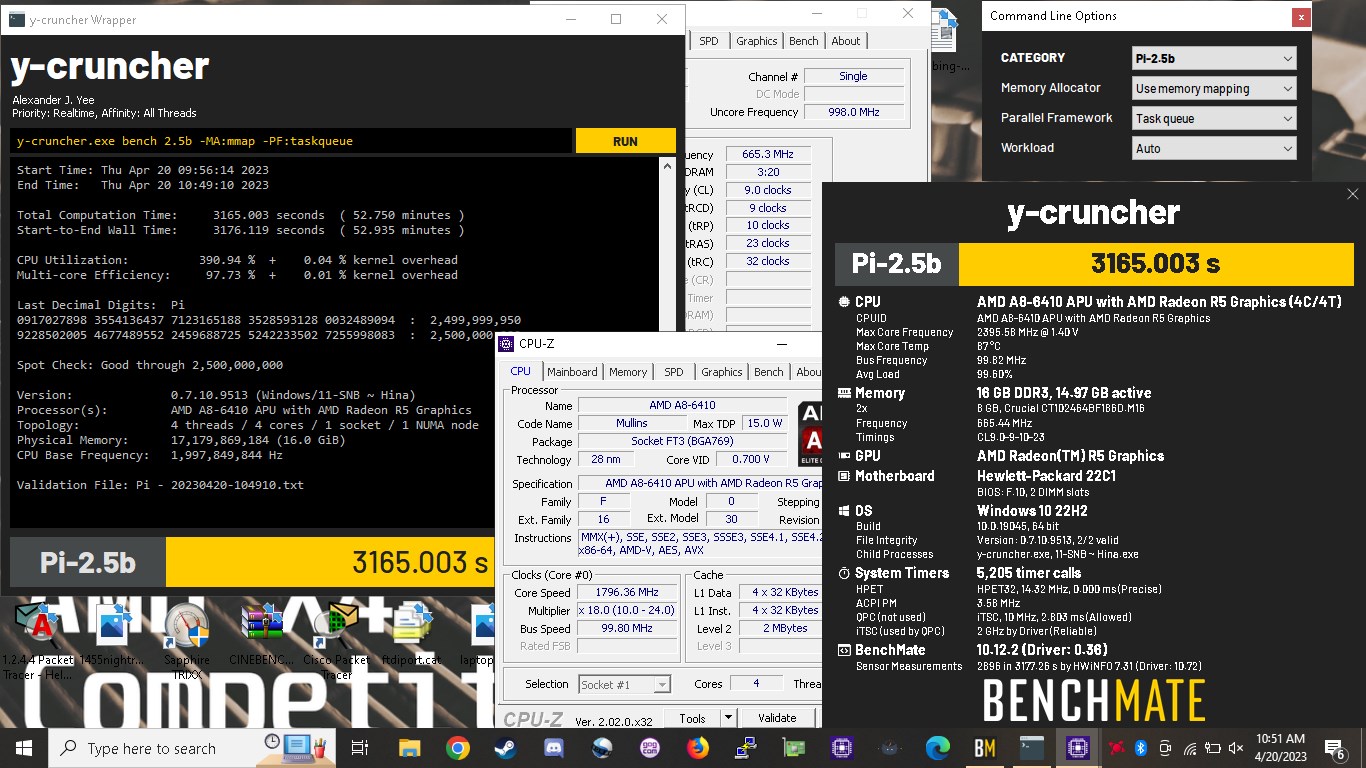Screen dimensions: 1366x768
Task: Click the BENCHMATE logo in result panel
Action: [x=1094, y=700]
